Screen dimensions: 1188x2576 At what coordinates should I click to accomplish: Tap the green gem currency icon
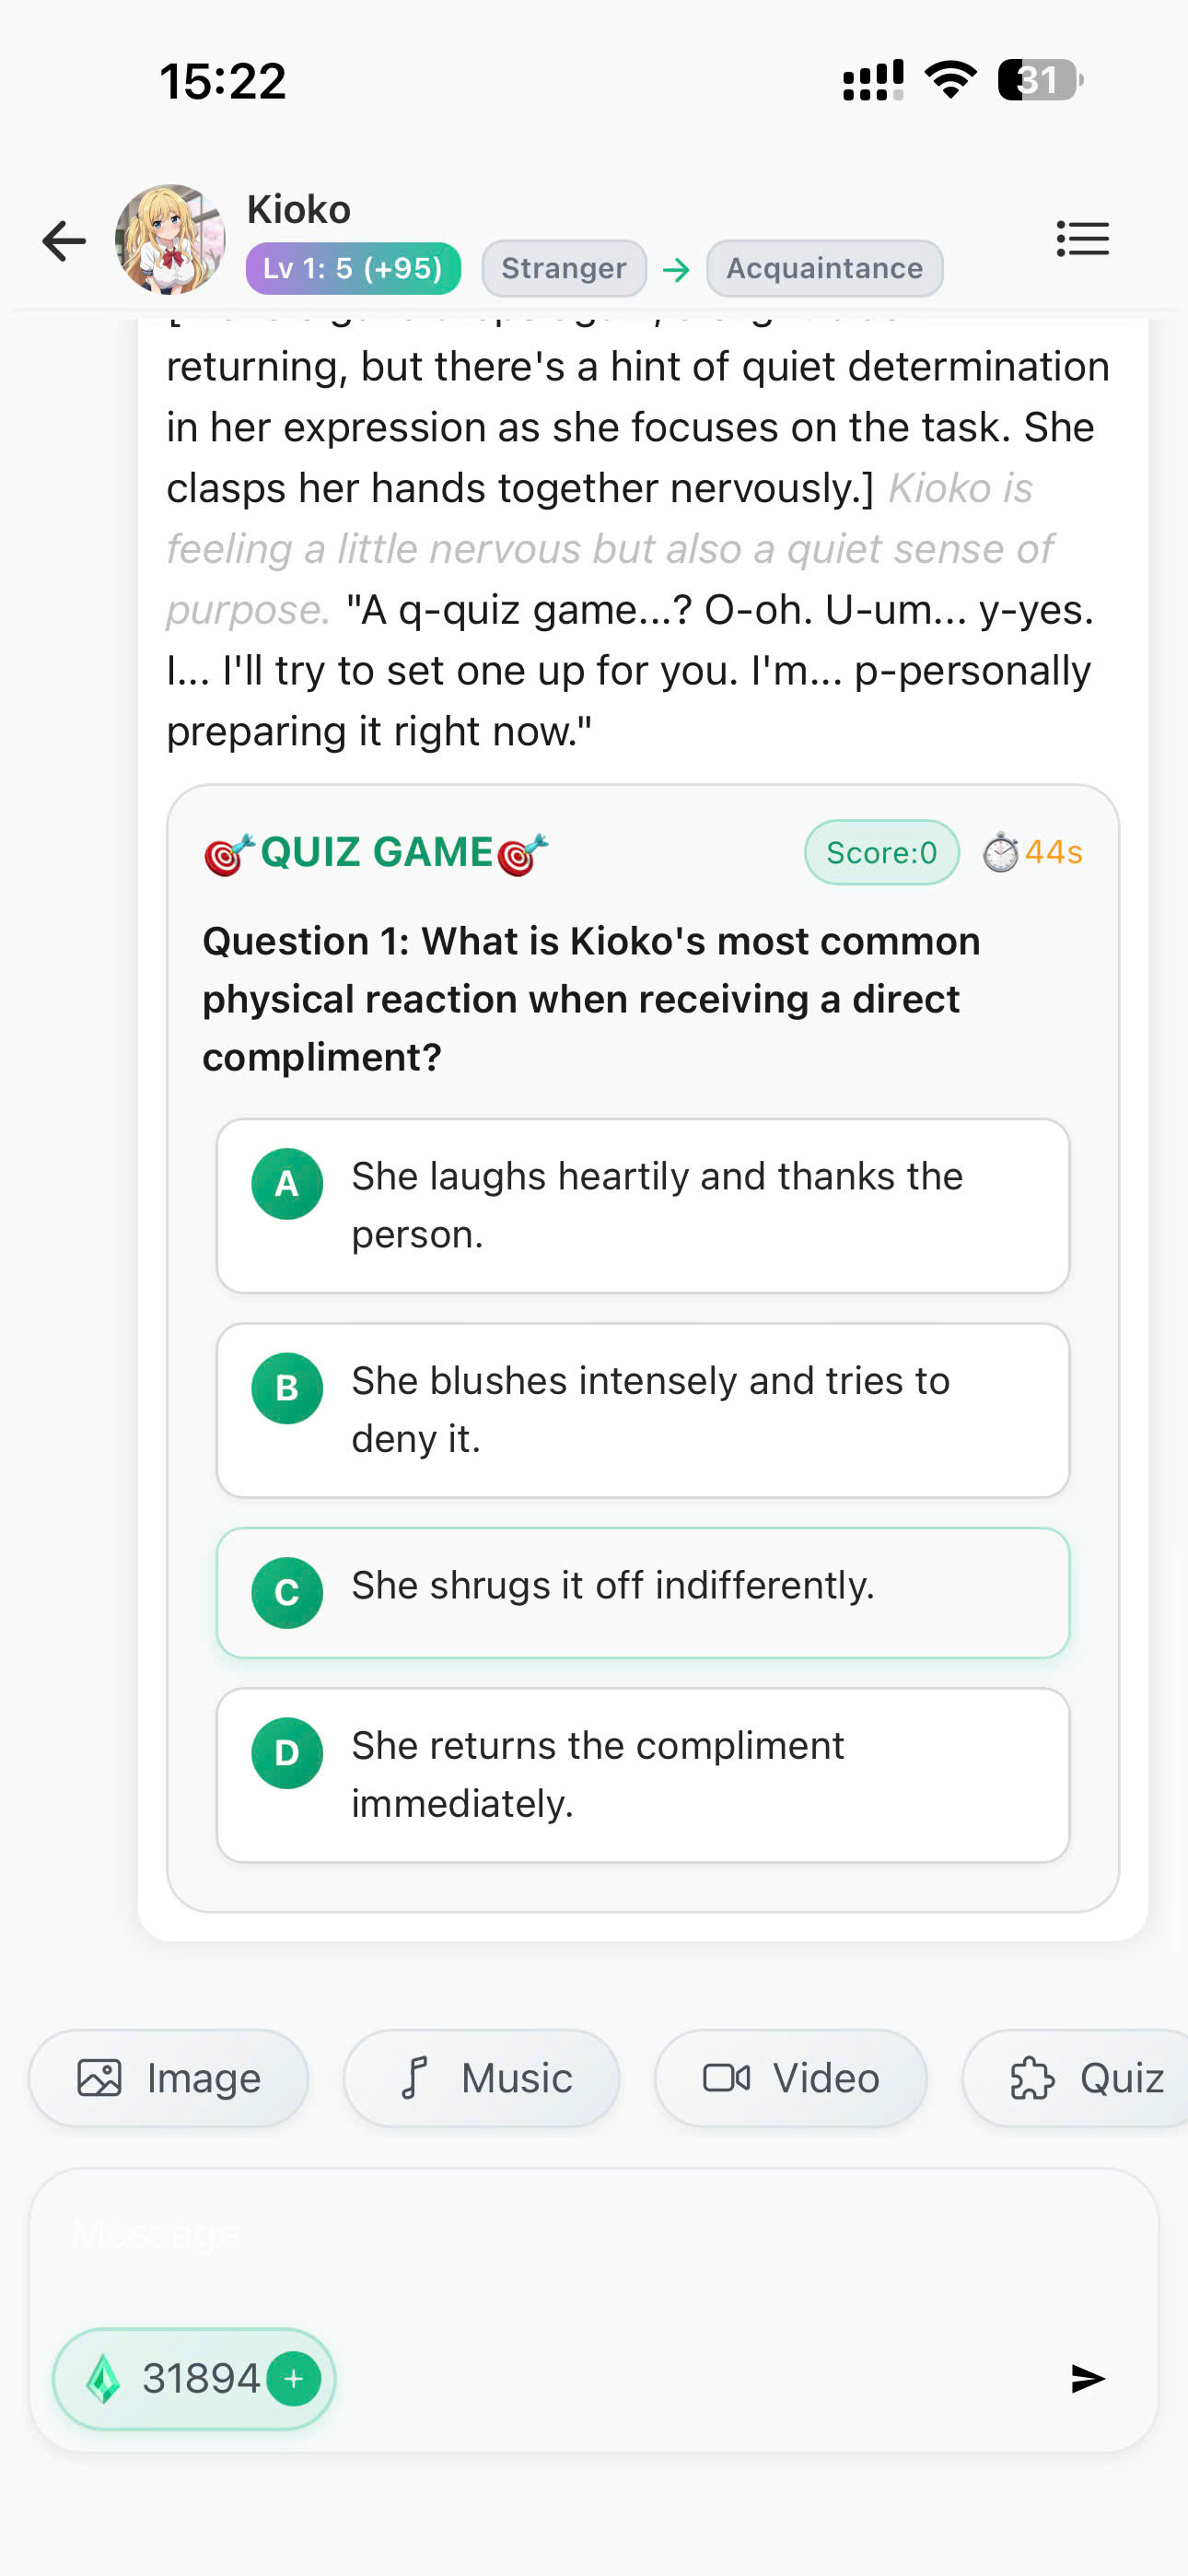103,2378
